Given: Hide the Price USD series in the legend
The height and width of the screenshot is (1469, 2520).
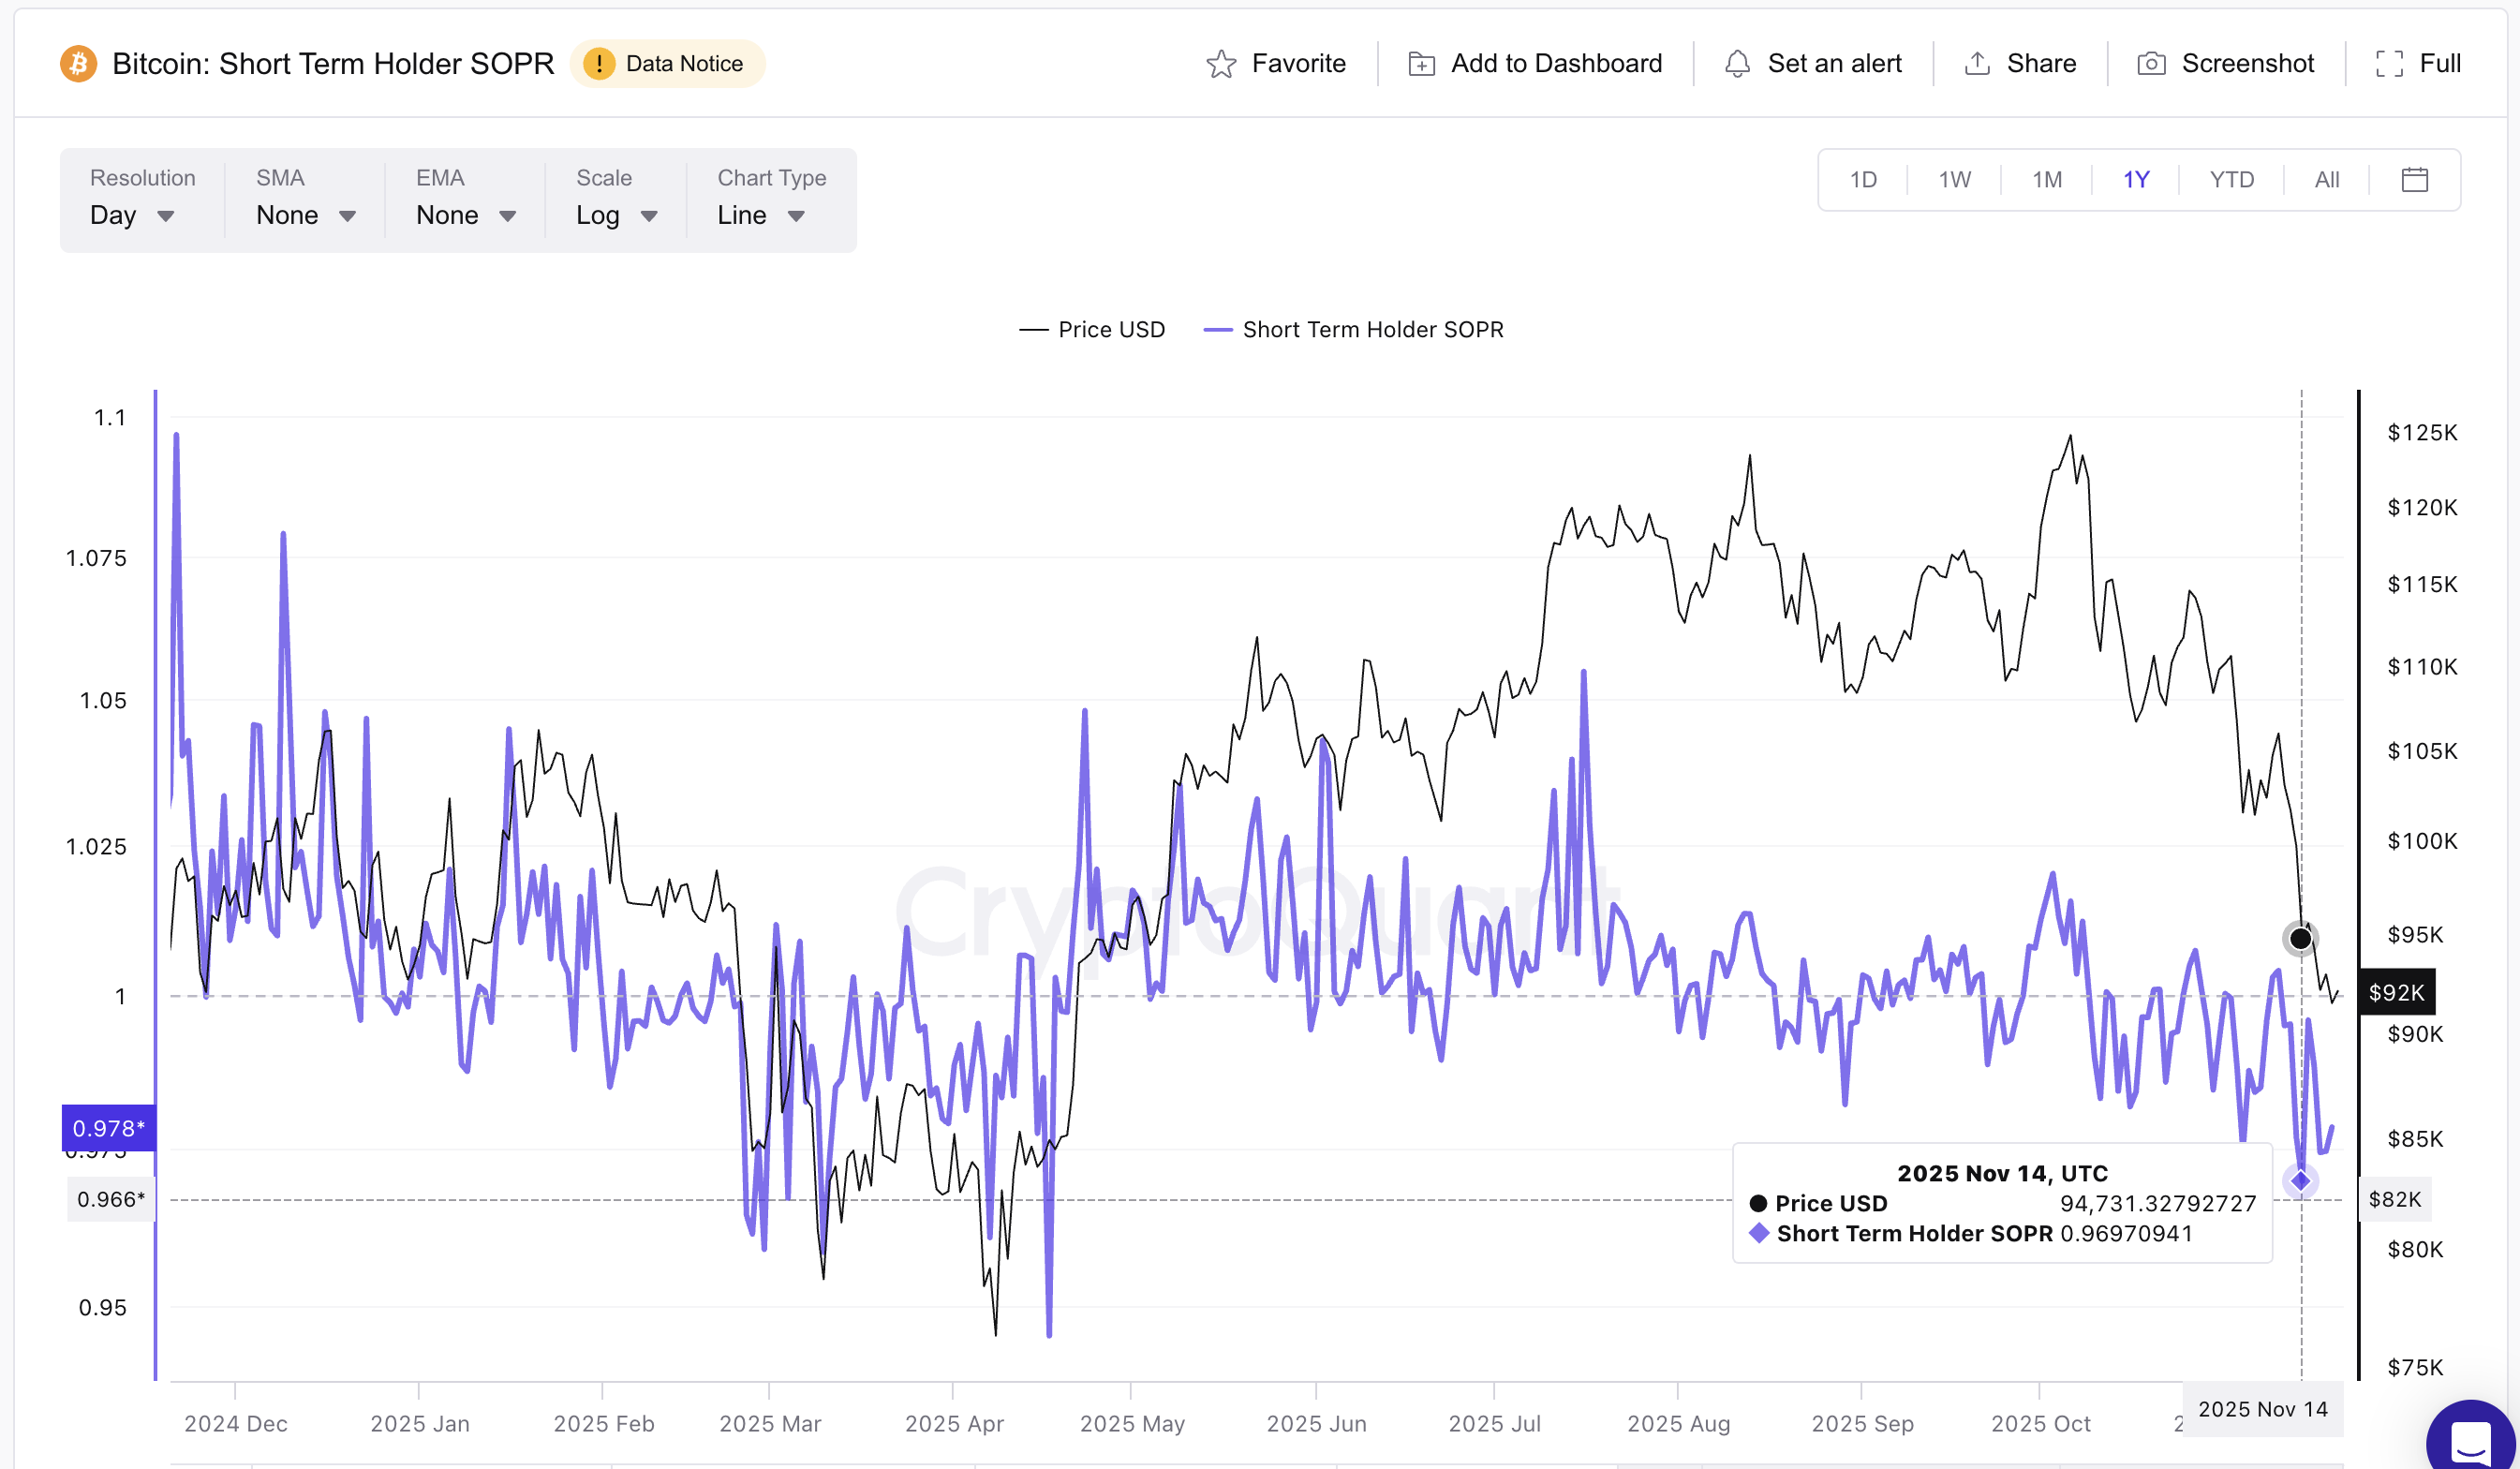Looking at the screenshot, I should click(1092, 329).
